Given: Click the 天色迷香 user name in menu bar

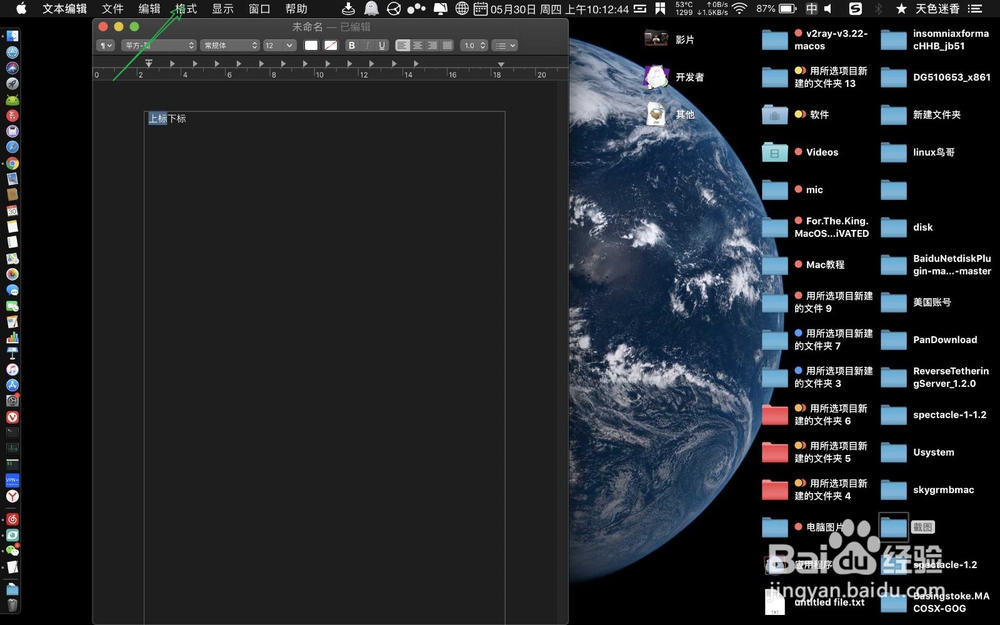Looking at the screenshot, I should [938, 8].
